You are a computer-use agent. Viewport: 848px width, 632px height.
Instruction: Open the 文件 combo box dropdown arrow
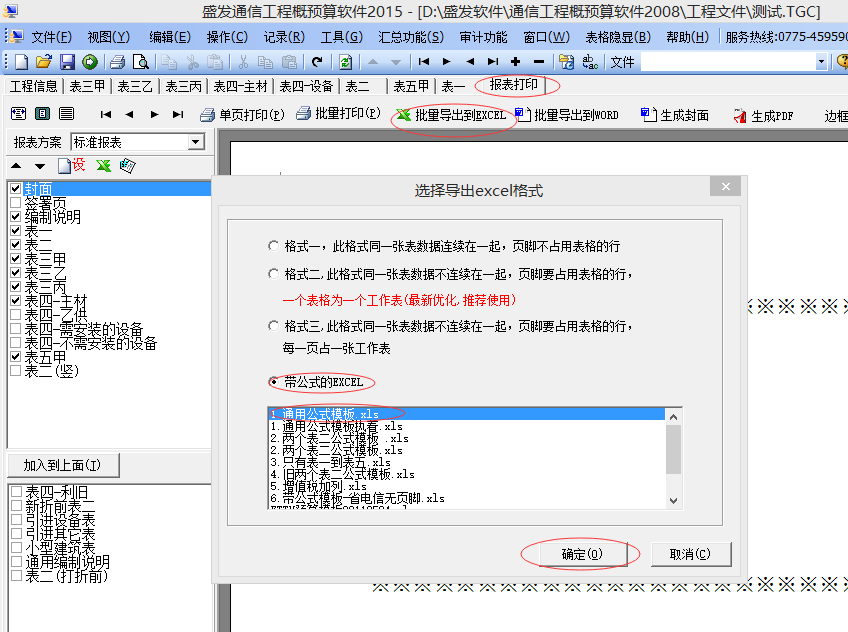click(822, 62)
